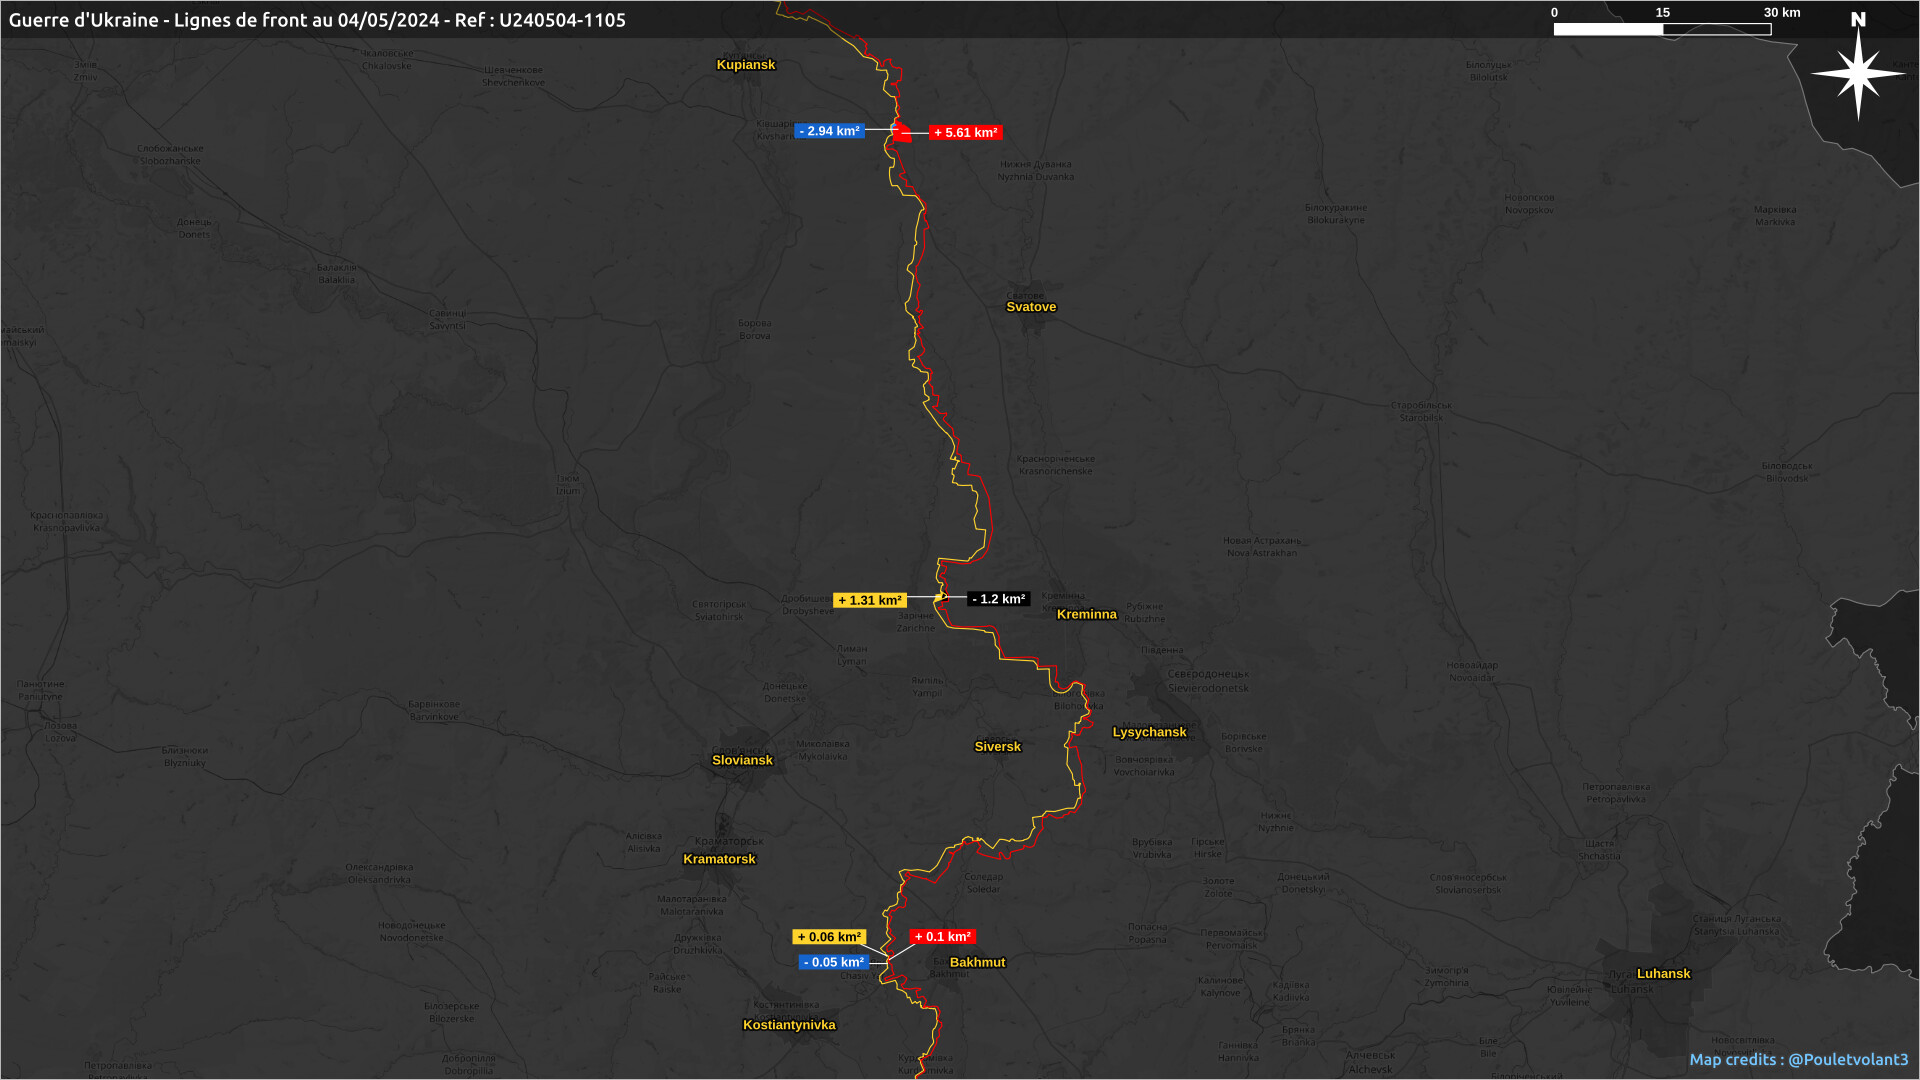Click the Kreminna city label
The width and height of the screenshot is (1920, 1080).
click(x=1086, y=615)
